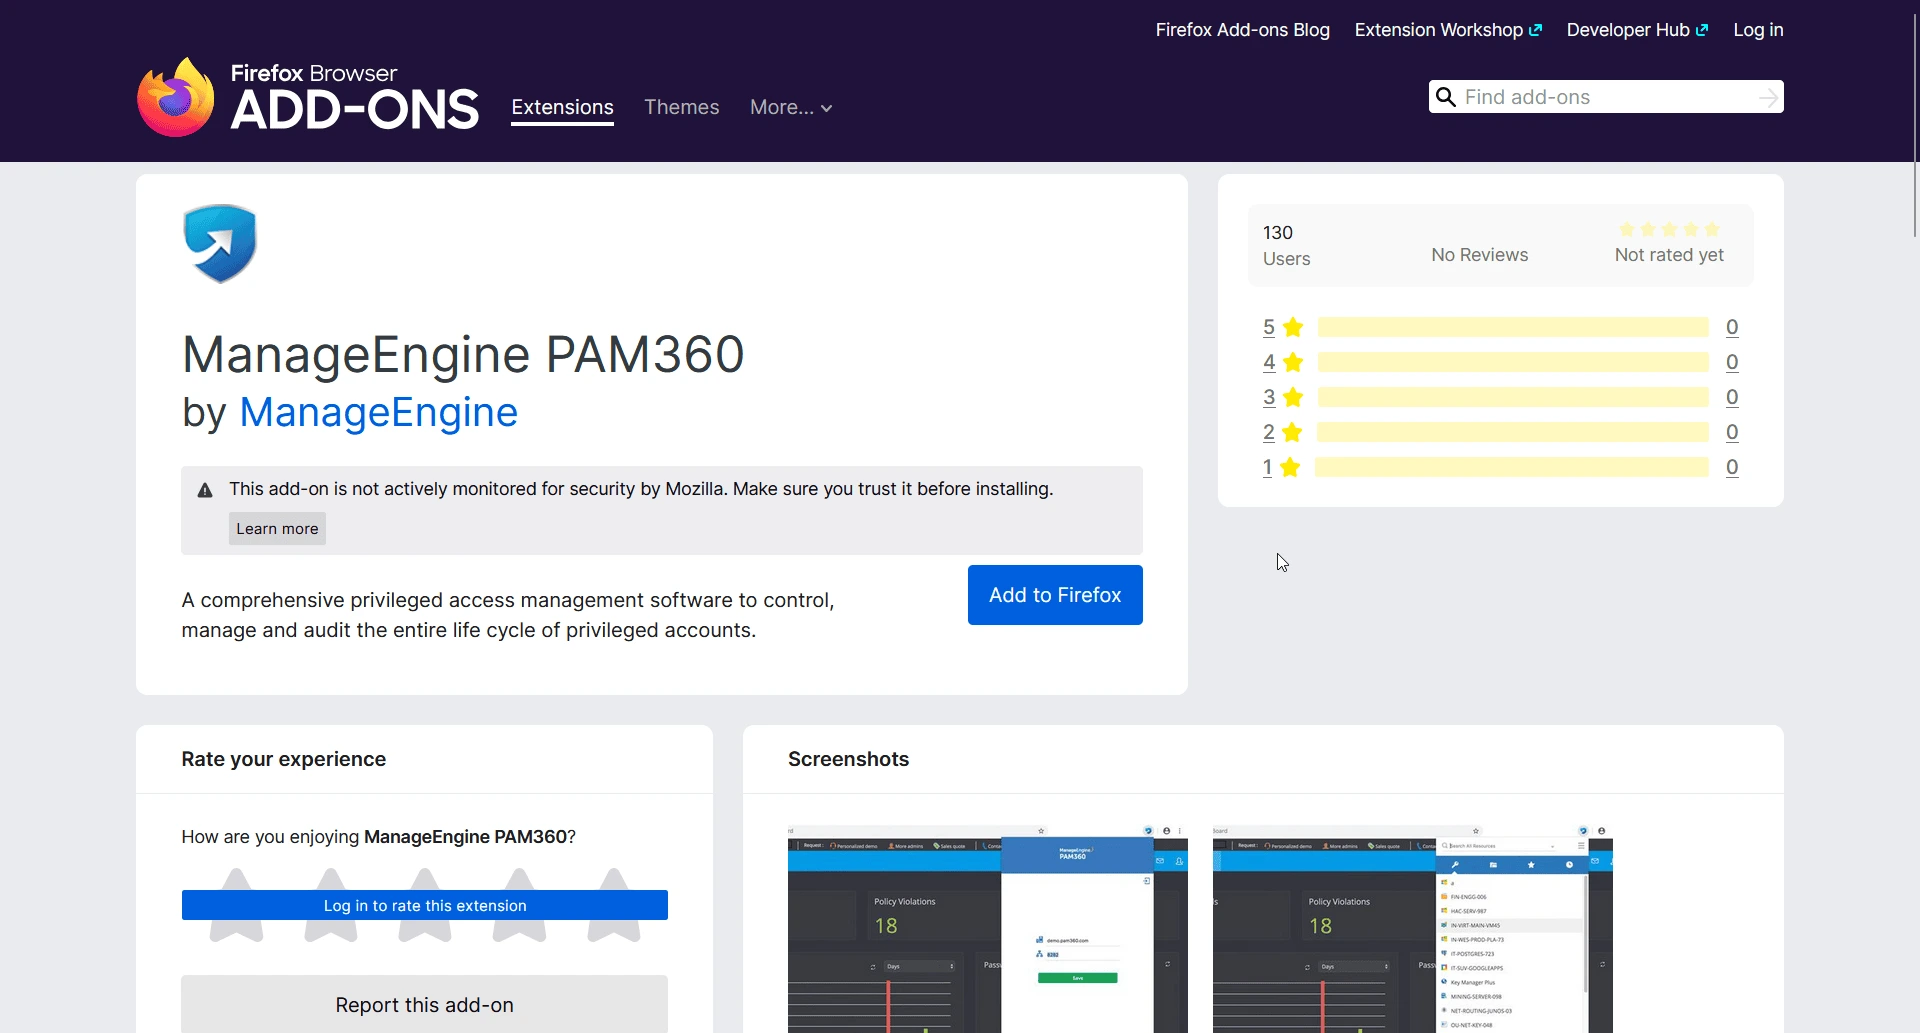Click the 1-star rating star icon
1920x1033 pixels.
(1290, 467)
